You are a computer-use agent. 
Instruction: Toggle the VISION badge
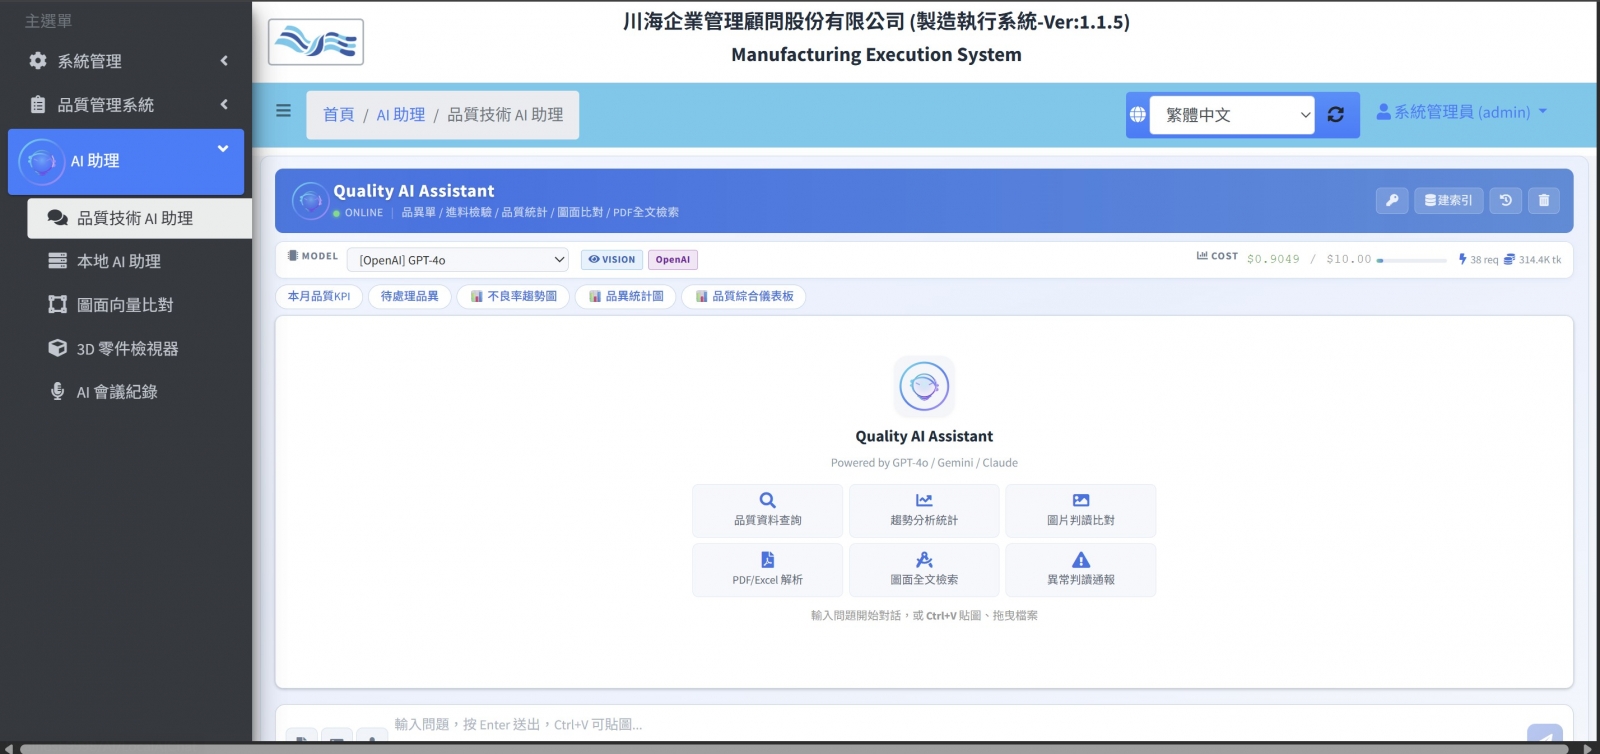click(x=612, y=260)
